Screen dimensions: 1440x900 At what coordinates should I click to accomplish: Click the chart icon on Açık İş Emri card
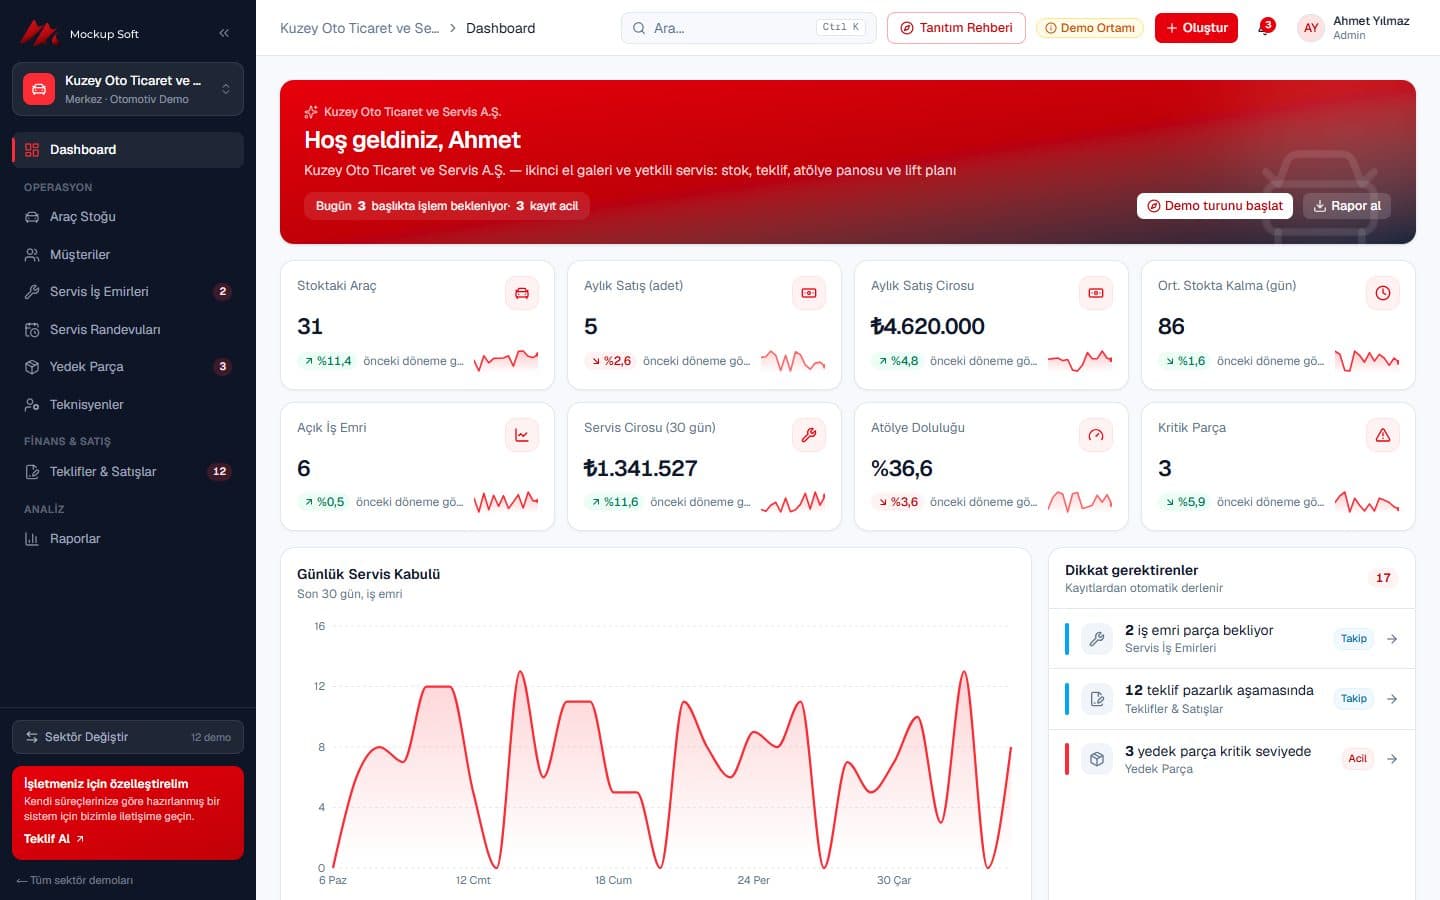click(x=522, y=435)
